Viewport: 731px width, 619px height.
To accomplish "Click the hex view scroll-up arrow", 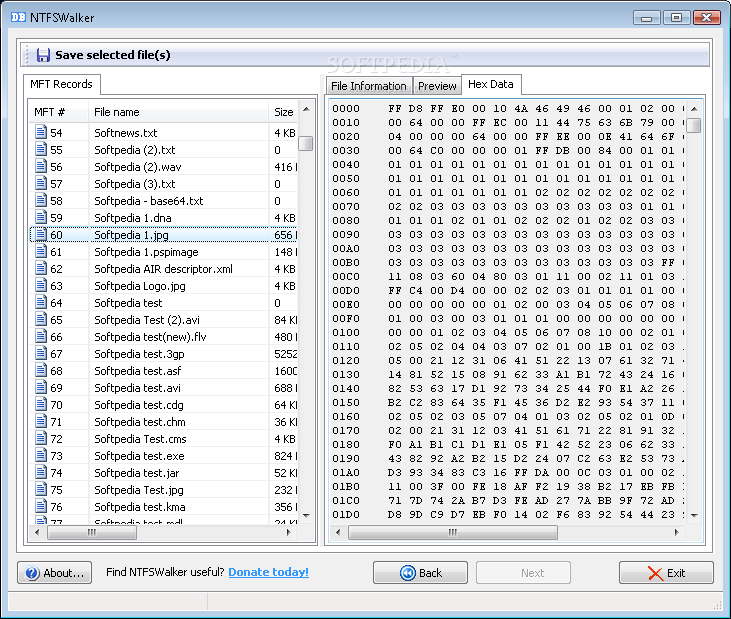I will [x=694, y=109].
